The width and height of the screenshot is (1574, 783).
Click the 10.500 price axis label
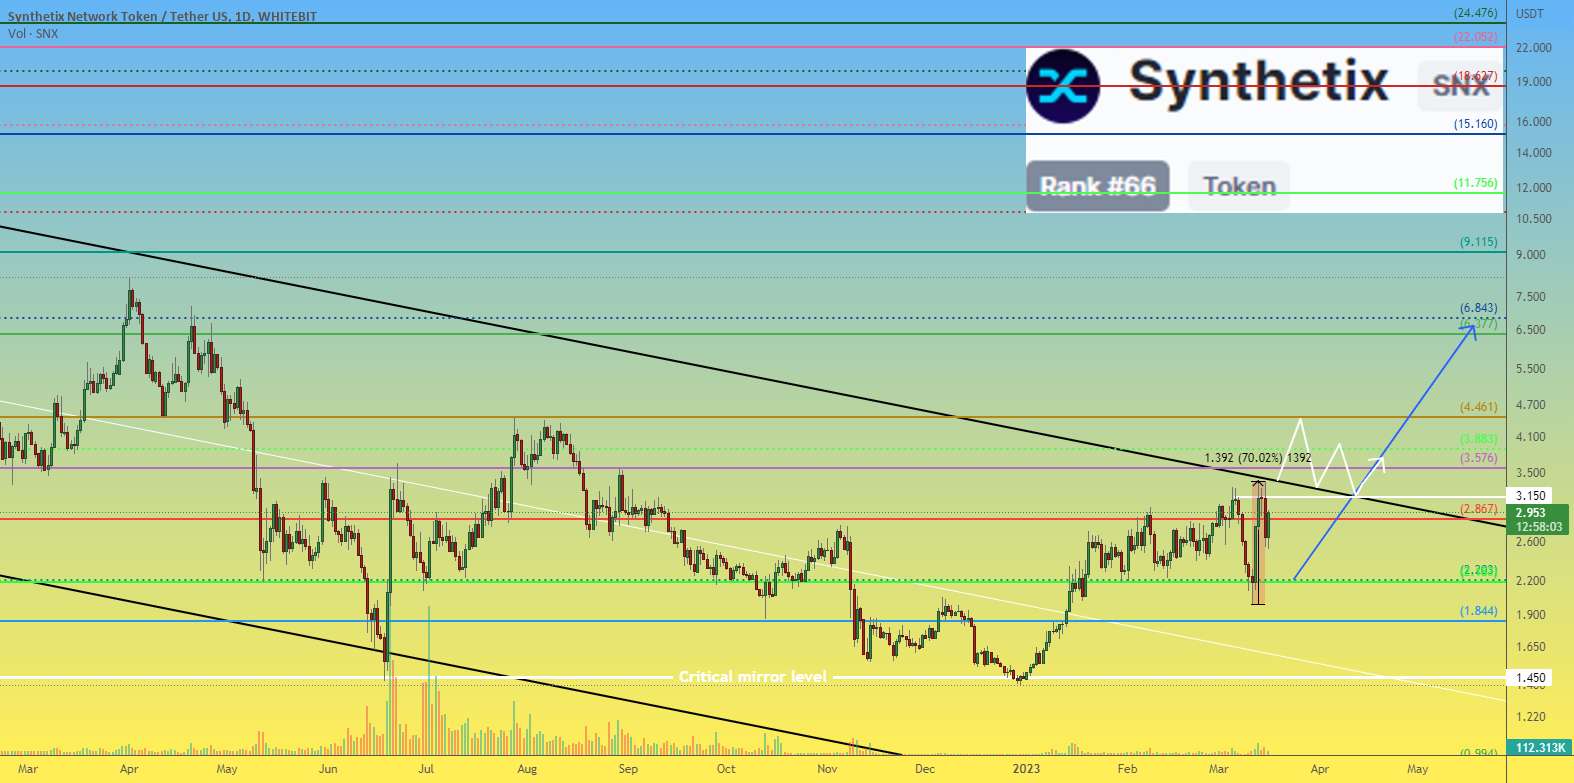(x=1534, y=219)
